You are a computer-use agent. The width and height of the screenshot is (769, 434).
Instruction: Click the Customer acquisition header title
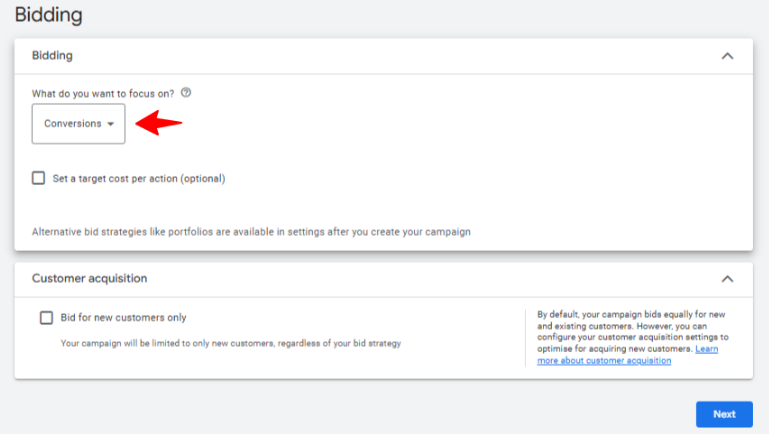(x=89, y=279)
